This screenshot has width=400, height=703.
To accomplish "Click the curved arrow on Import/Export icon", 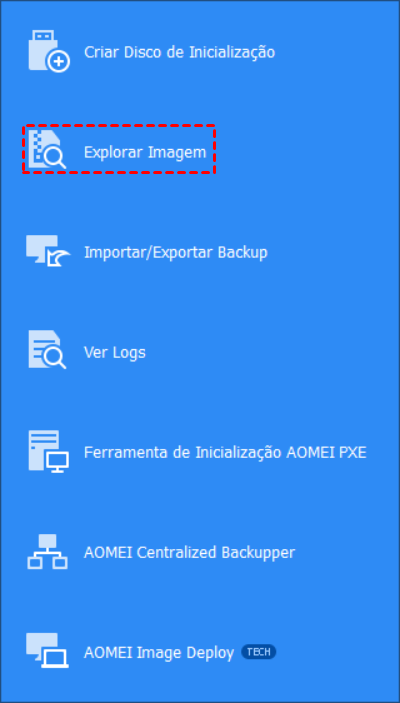I will point(59,258).
